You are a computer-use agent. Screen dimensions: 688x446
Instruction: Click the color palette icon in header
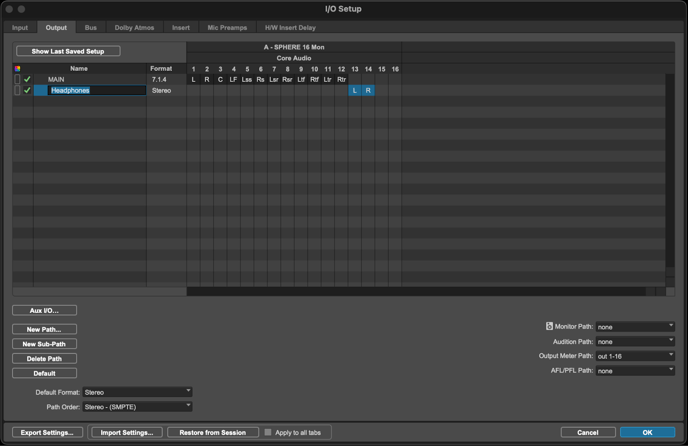click(17, 69)
